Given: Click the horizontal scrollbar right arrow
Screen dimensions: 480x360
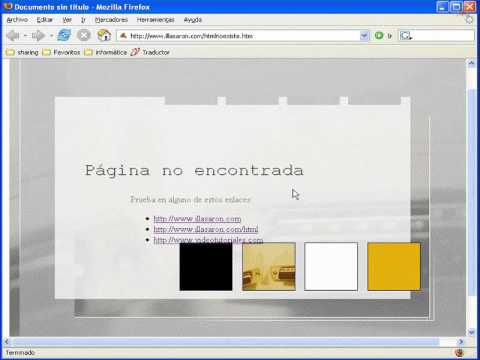Looking at the screenshot, I should [x=461, y=342].
